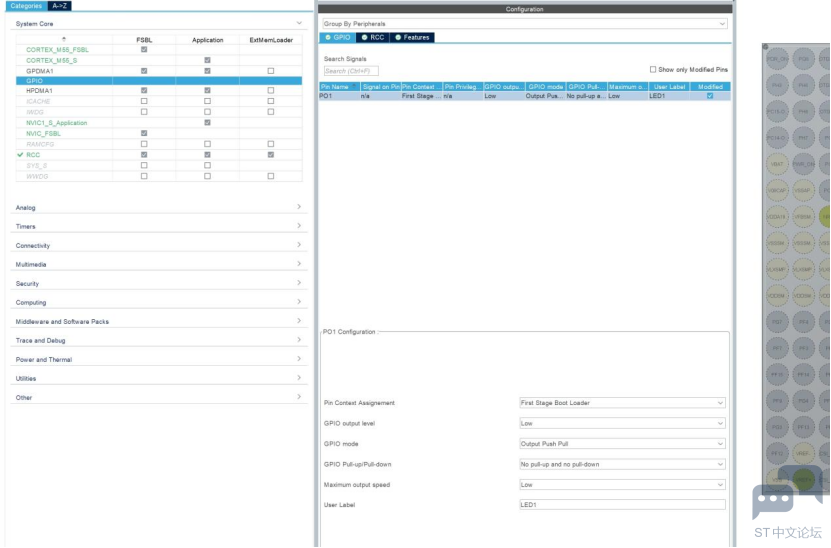Click the PF7 pin in pinout
The height and width of the screenshot is (548, 831).
point(777,348)
